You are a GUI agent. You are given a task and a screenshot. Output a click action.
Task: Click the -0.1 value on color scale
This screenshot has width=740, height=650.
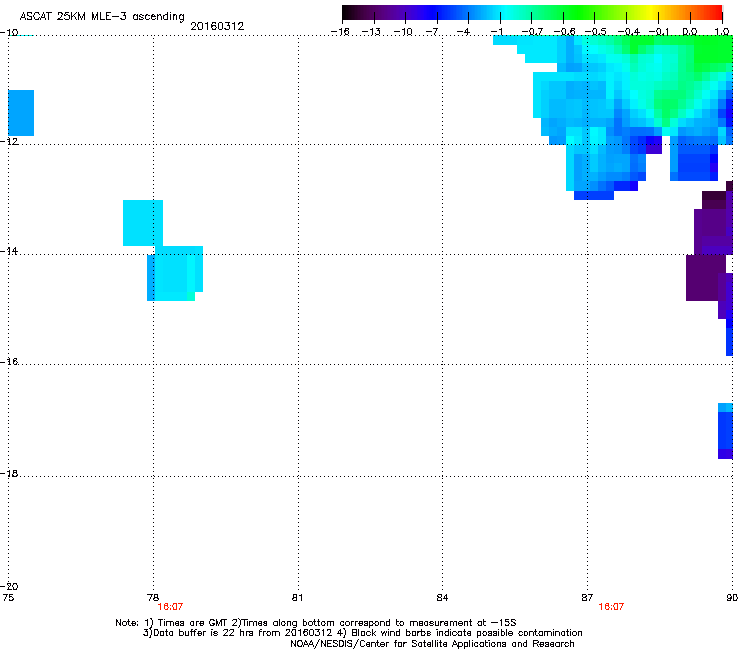[x=659, y=32]
